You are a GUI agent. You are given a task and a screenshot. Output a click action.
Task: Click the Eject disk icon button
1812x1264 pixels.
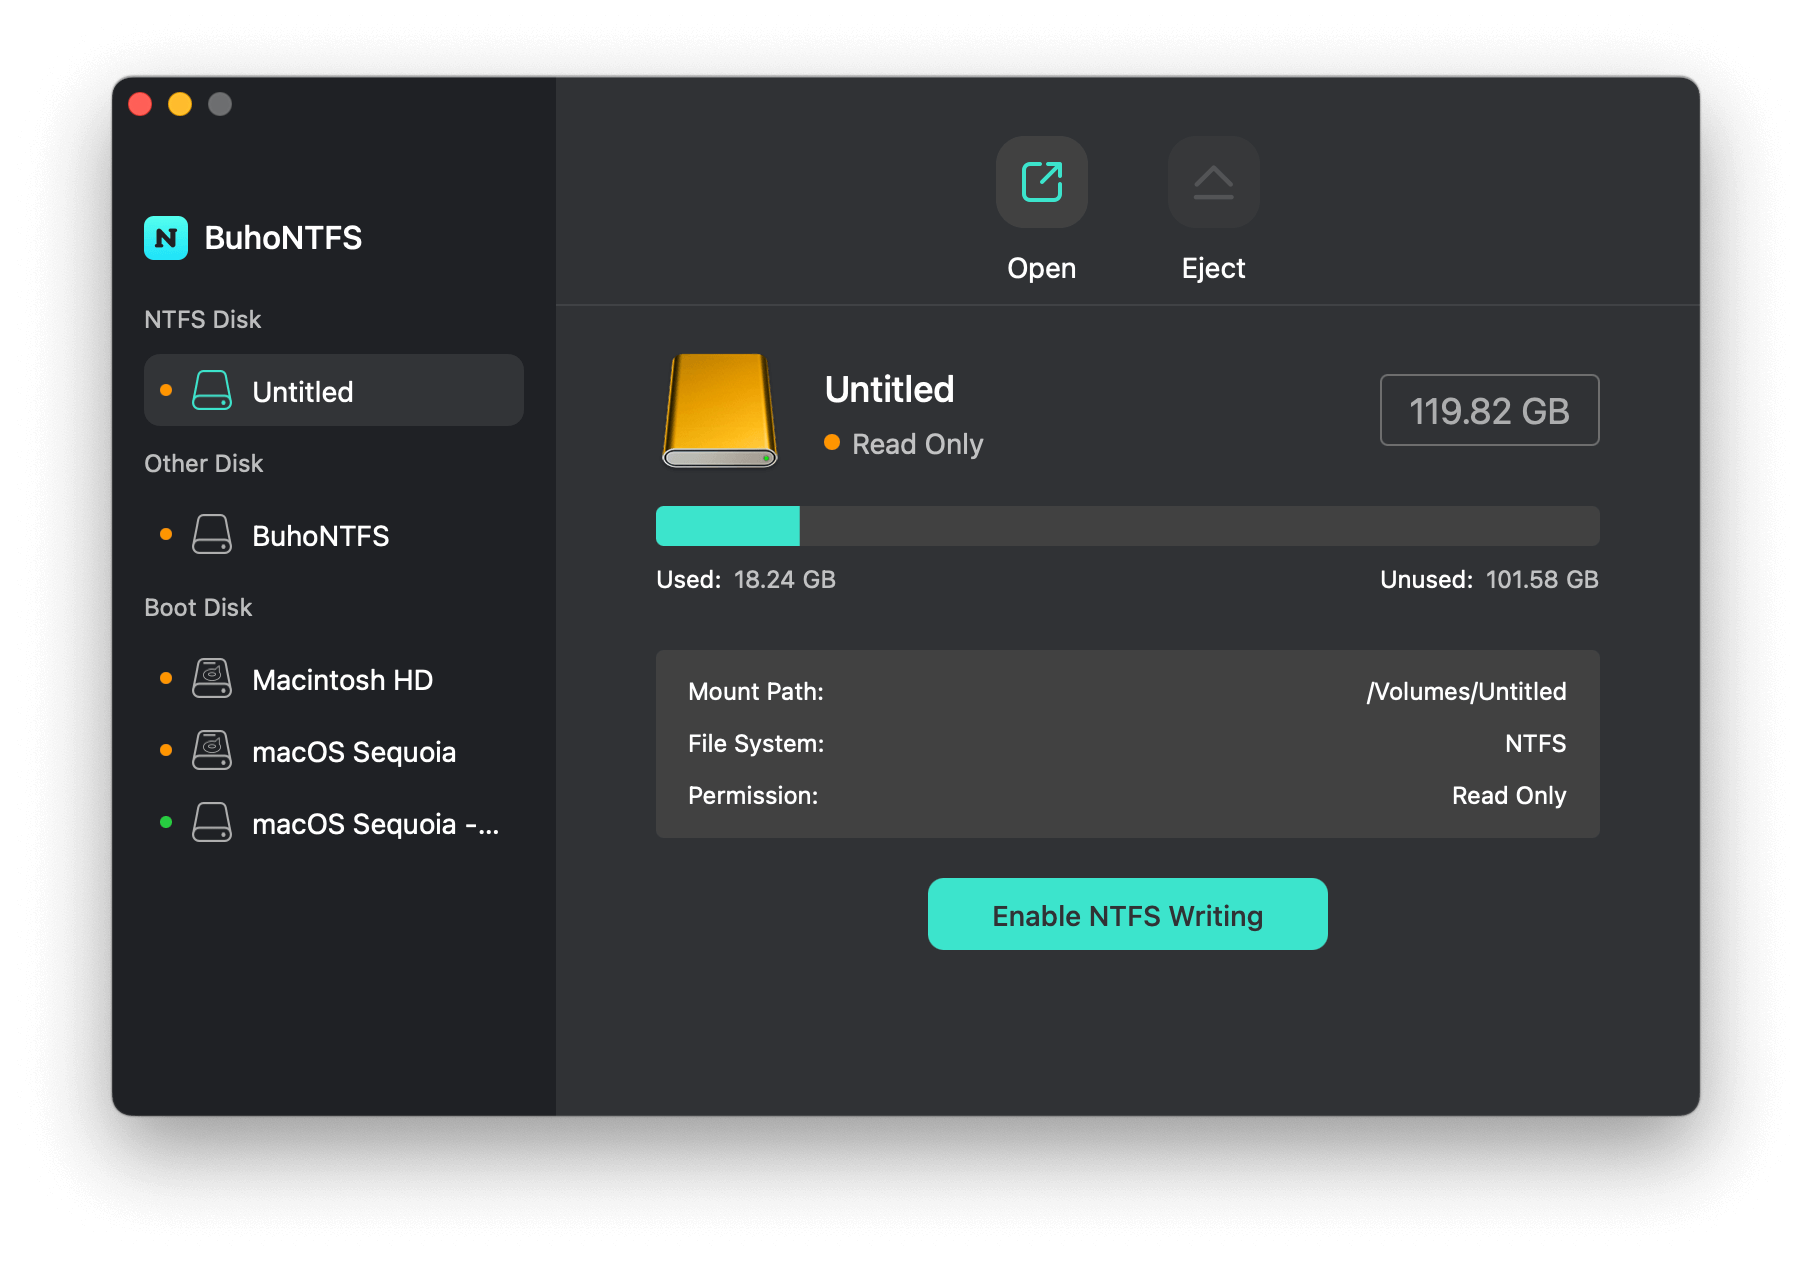1213,182
